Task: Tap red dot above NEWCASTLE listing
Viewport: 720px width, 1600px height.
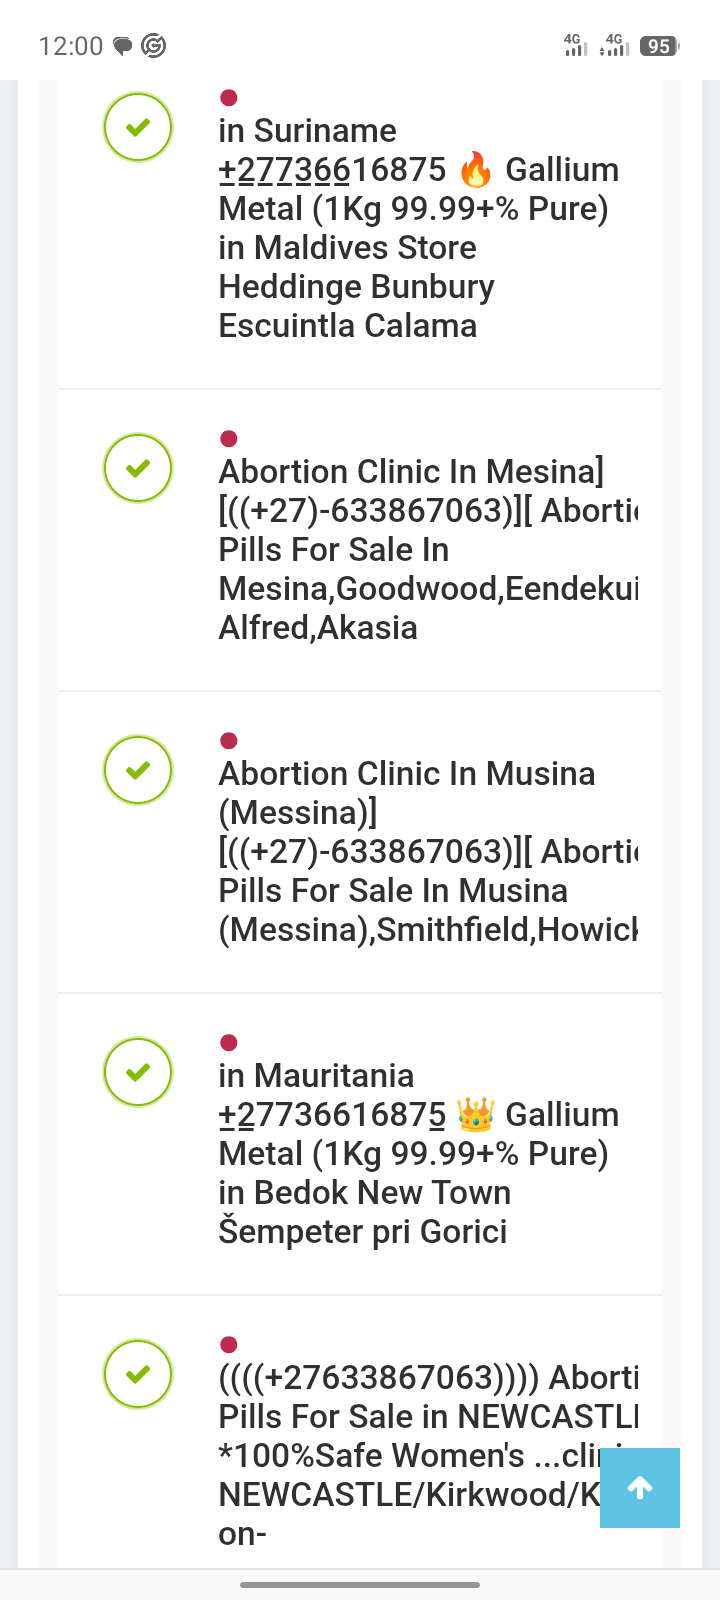Action: (x=228, y=1345)
